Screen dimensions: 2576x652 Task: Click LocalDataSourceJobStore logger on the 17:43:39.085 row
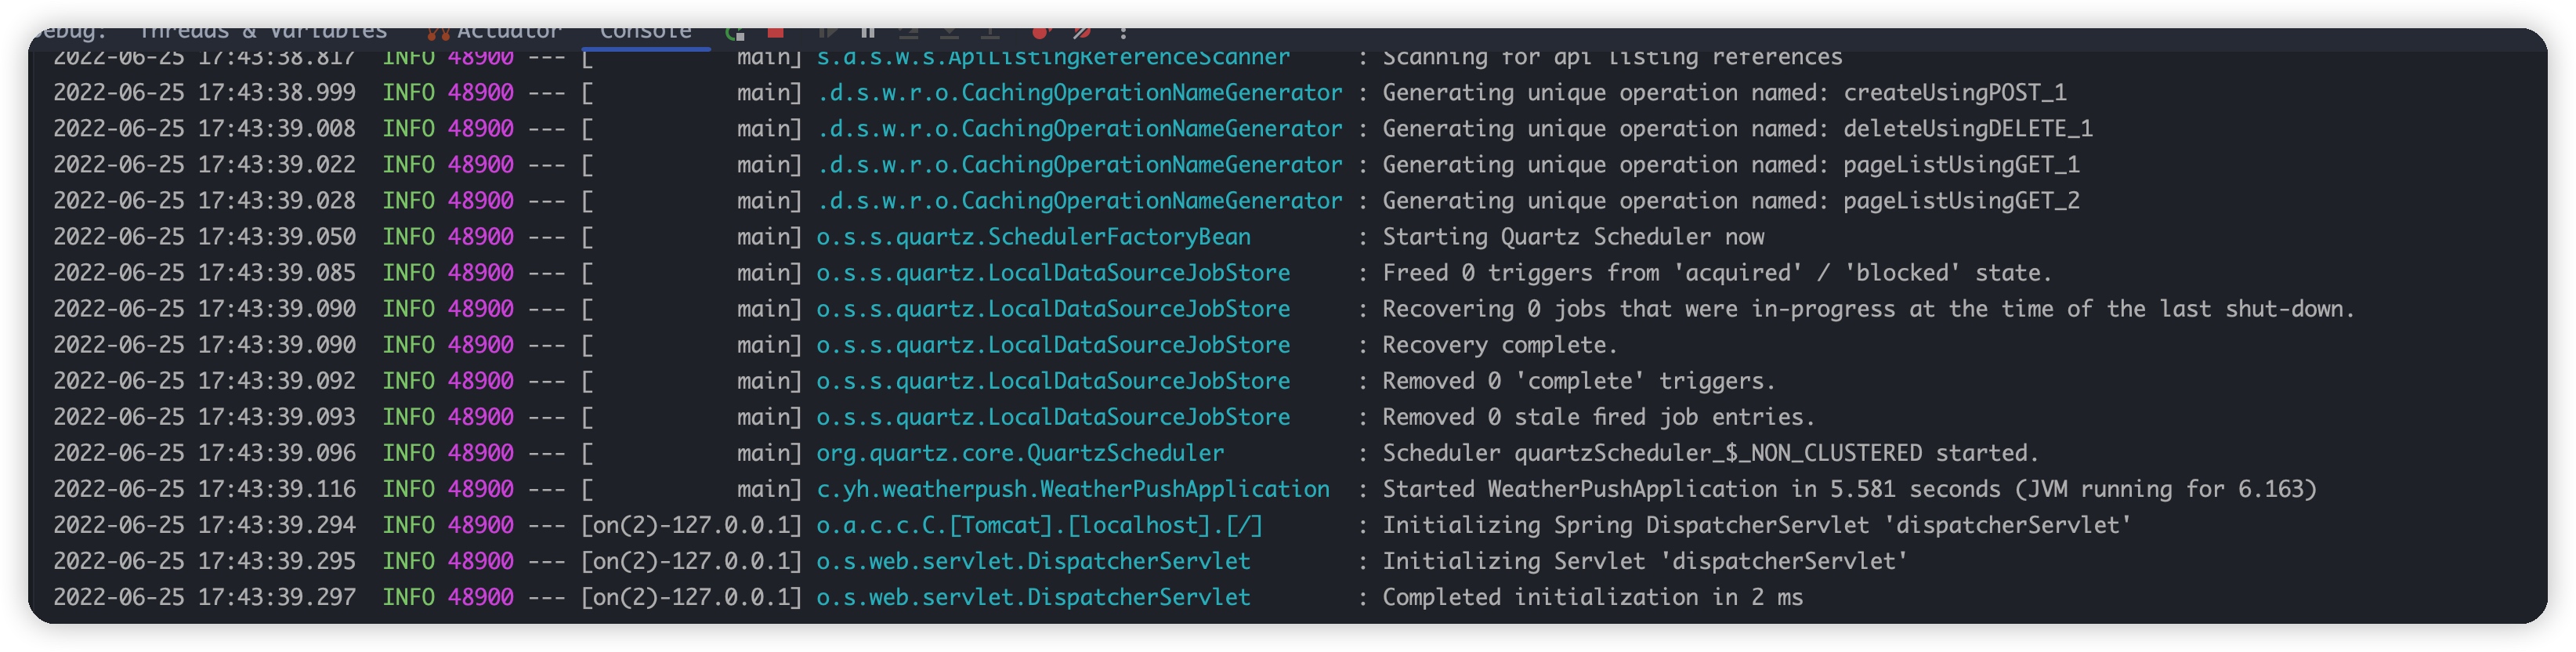pyautogui.click(x=1053, y=273)
